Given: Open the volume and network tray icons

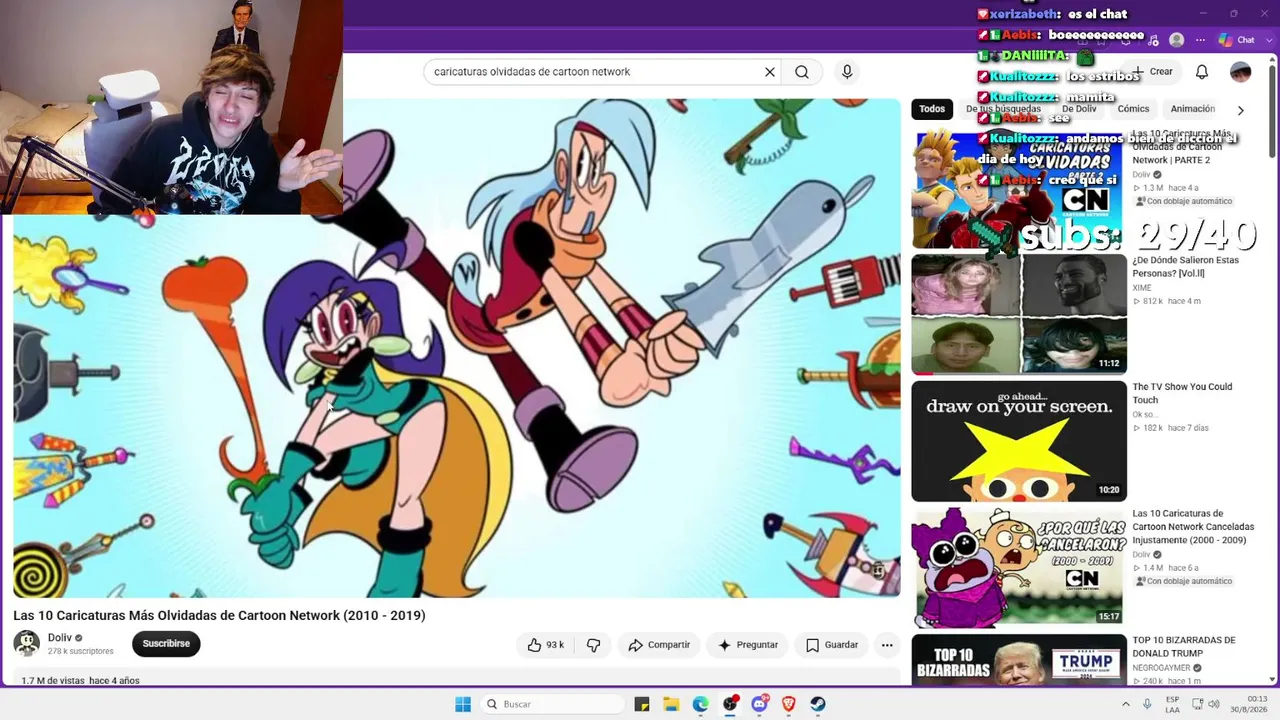Looking at the screenshot, I should (x=1205, y=704).
